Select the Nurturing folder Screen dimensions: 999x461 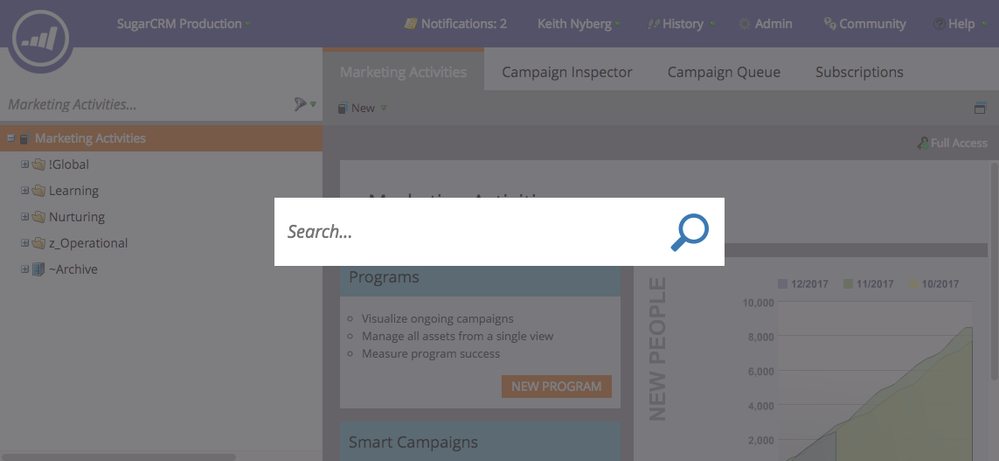click(x=76, y=216)
